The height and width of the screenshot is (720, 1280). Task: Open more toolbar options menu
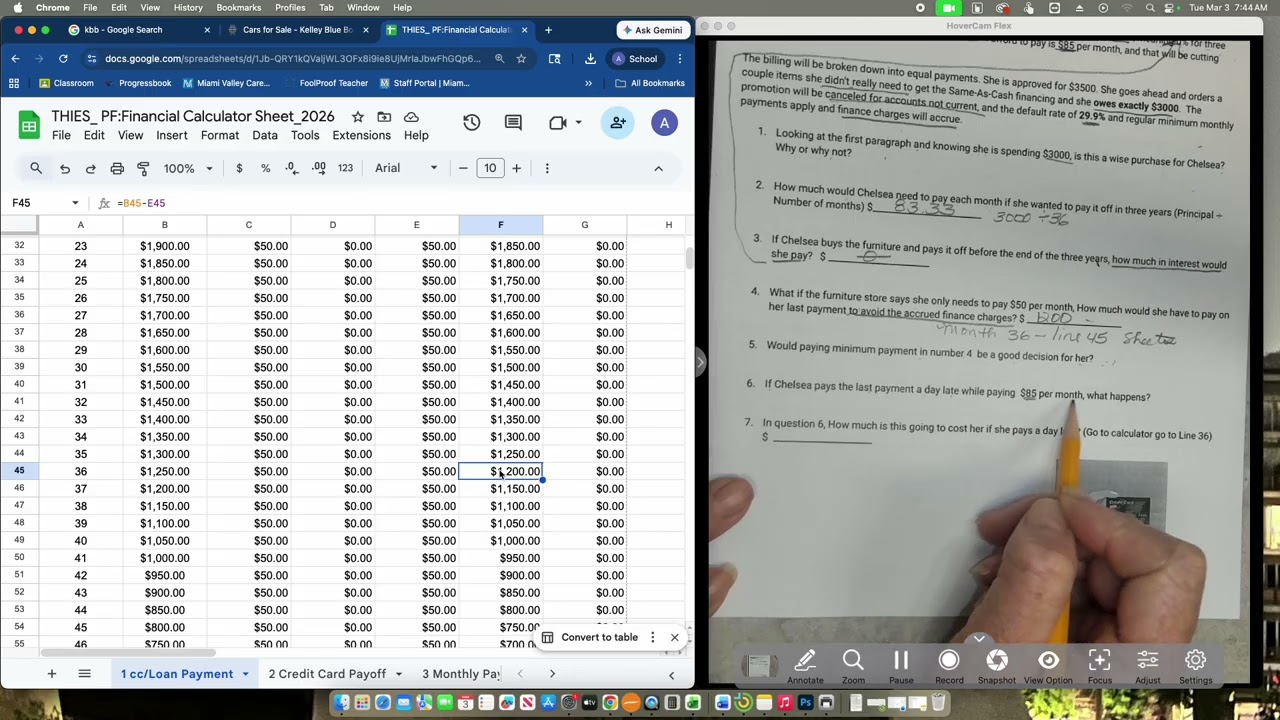coord(547,168)
